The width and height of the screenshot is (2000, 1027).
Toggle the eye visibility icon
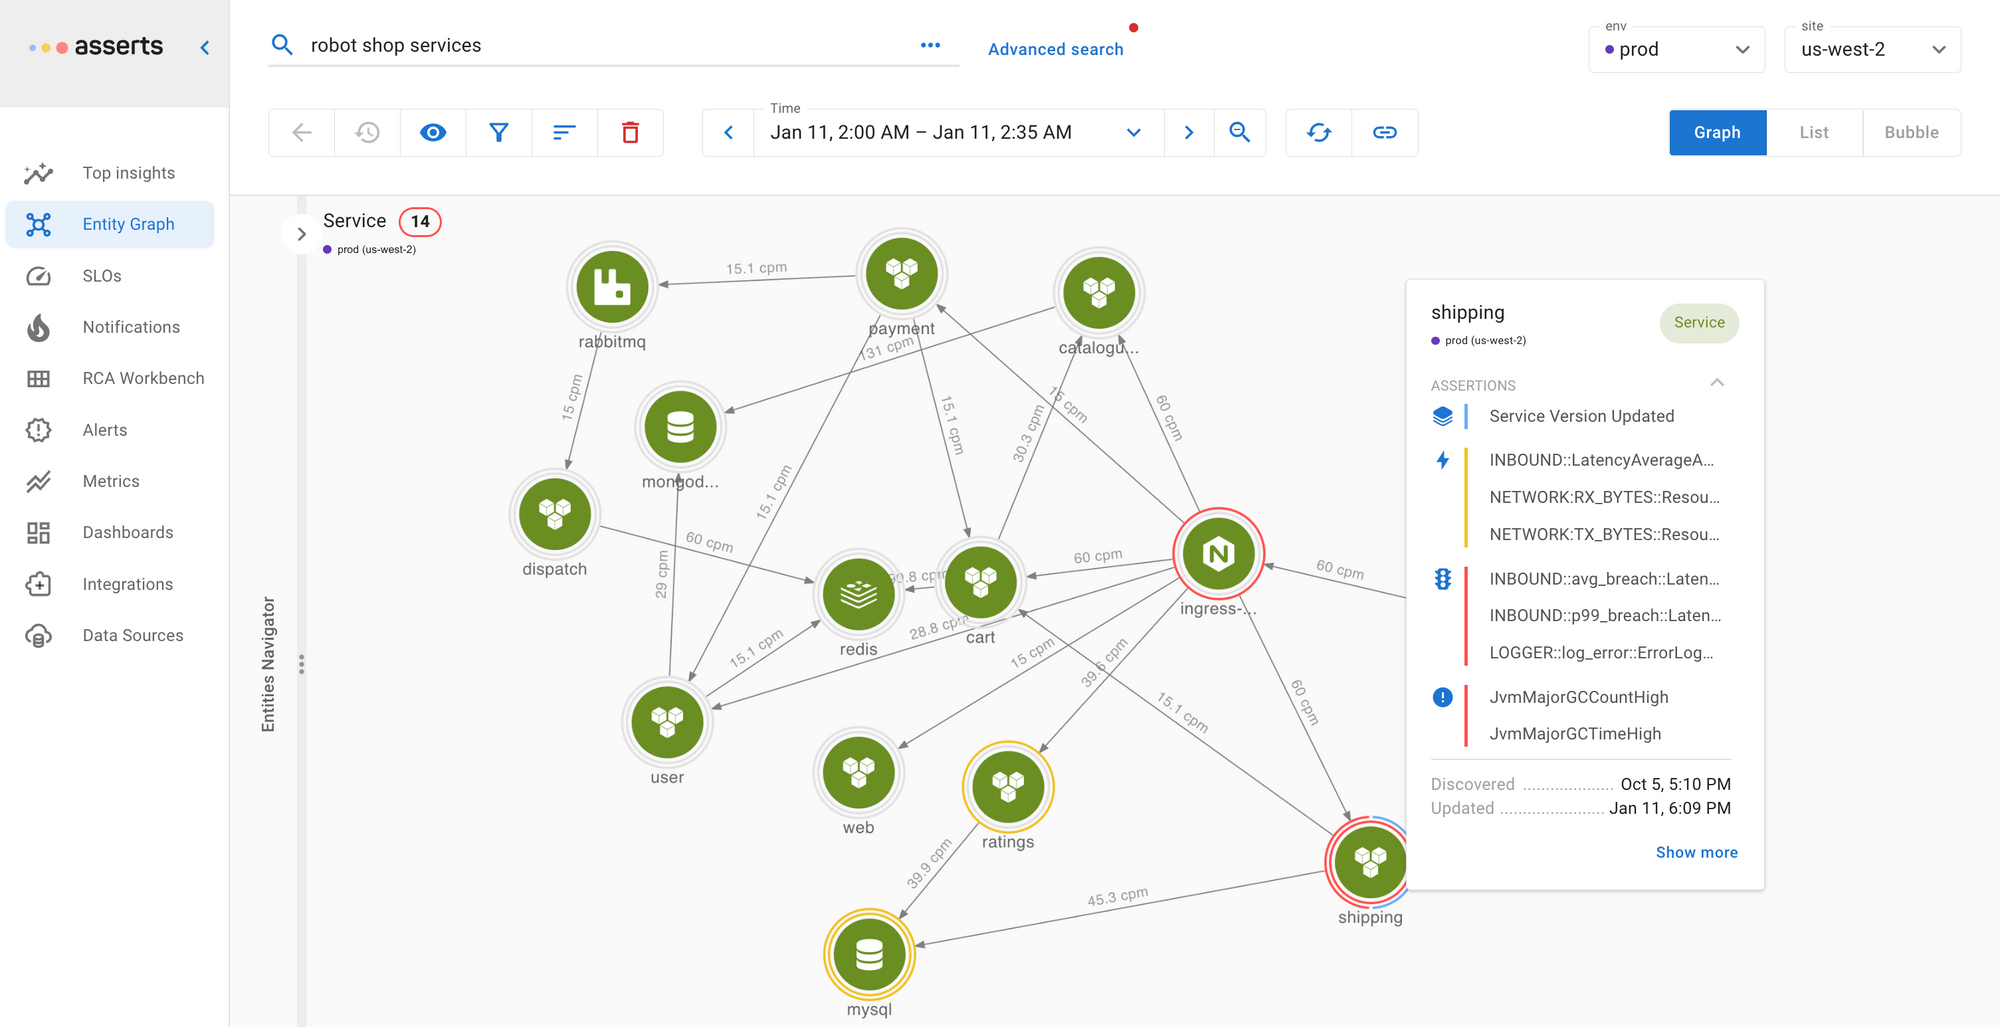[x=433, y=133]
